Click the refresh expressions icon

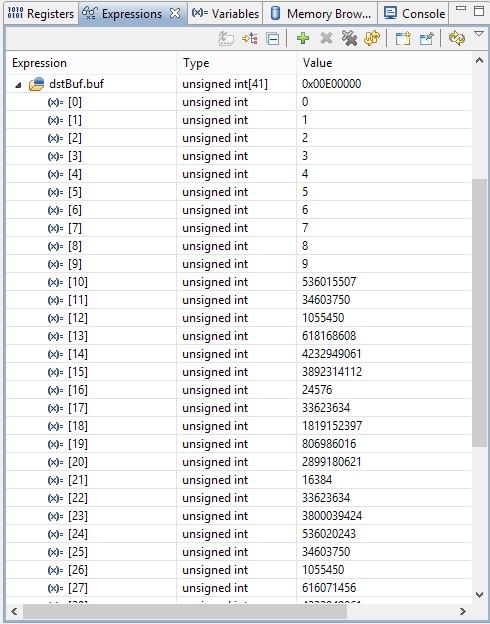tap(372, 38)
